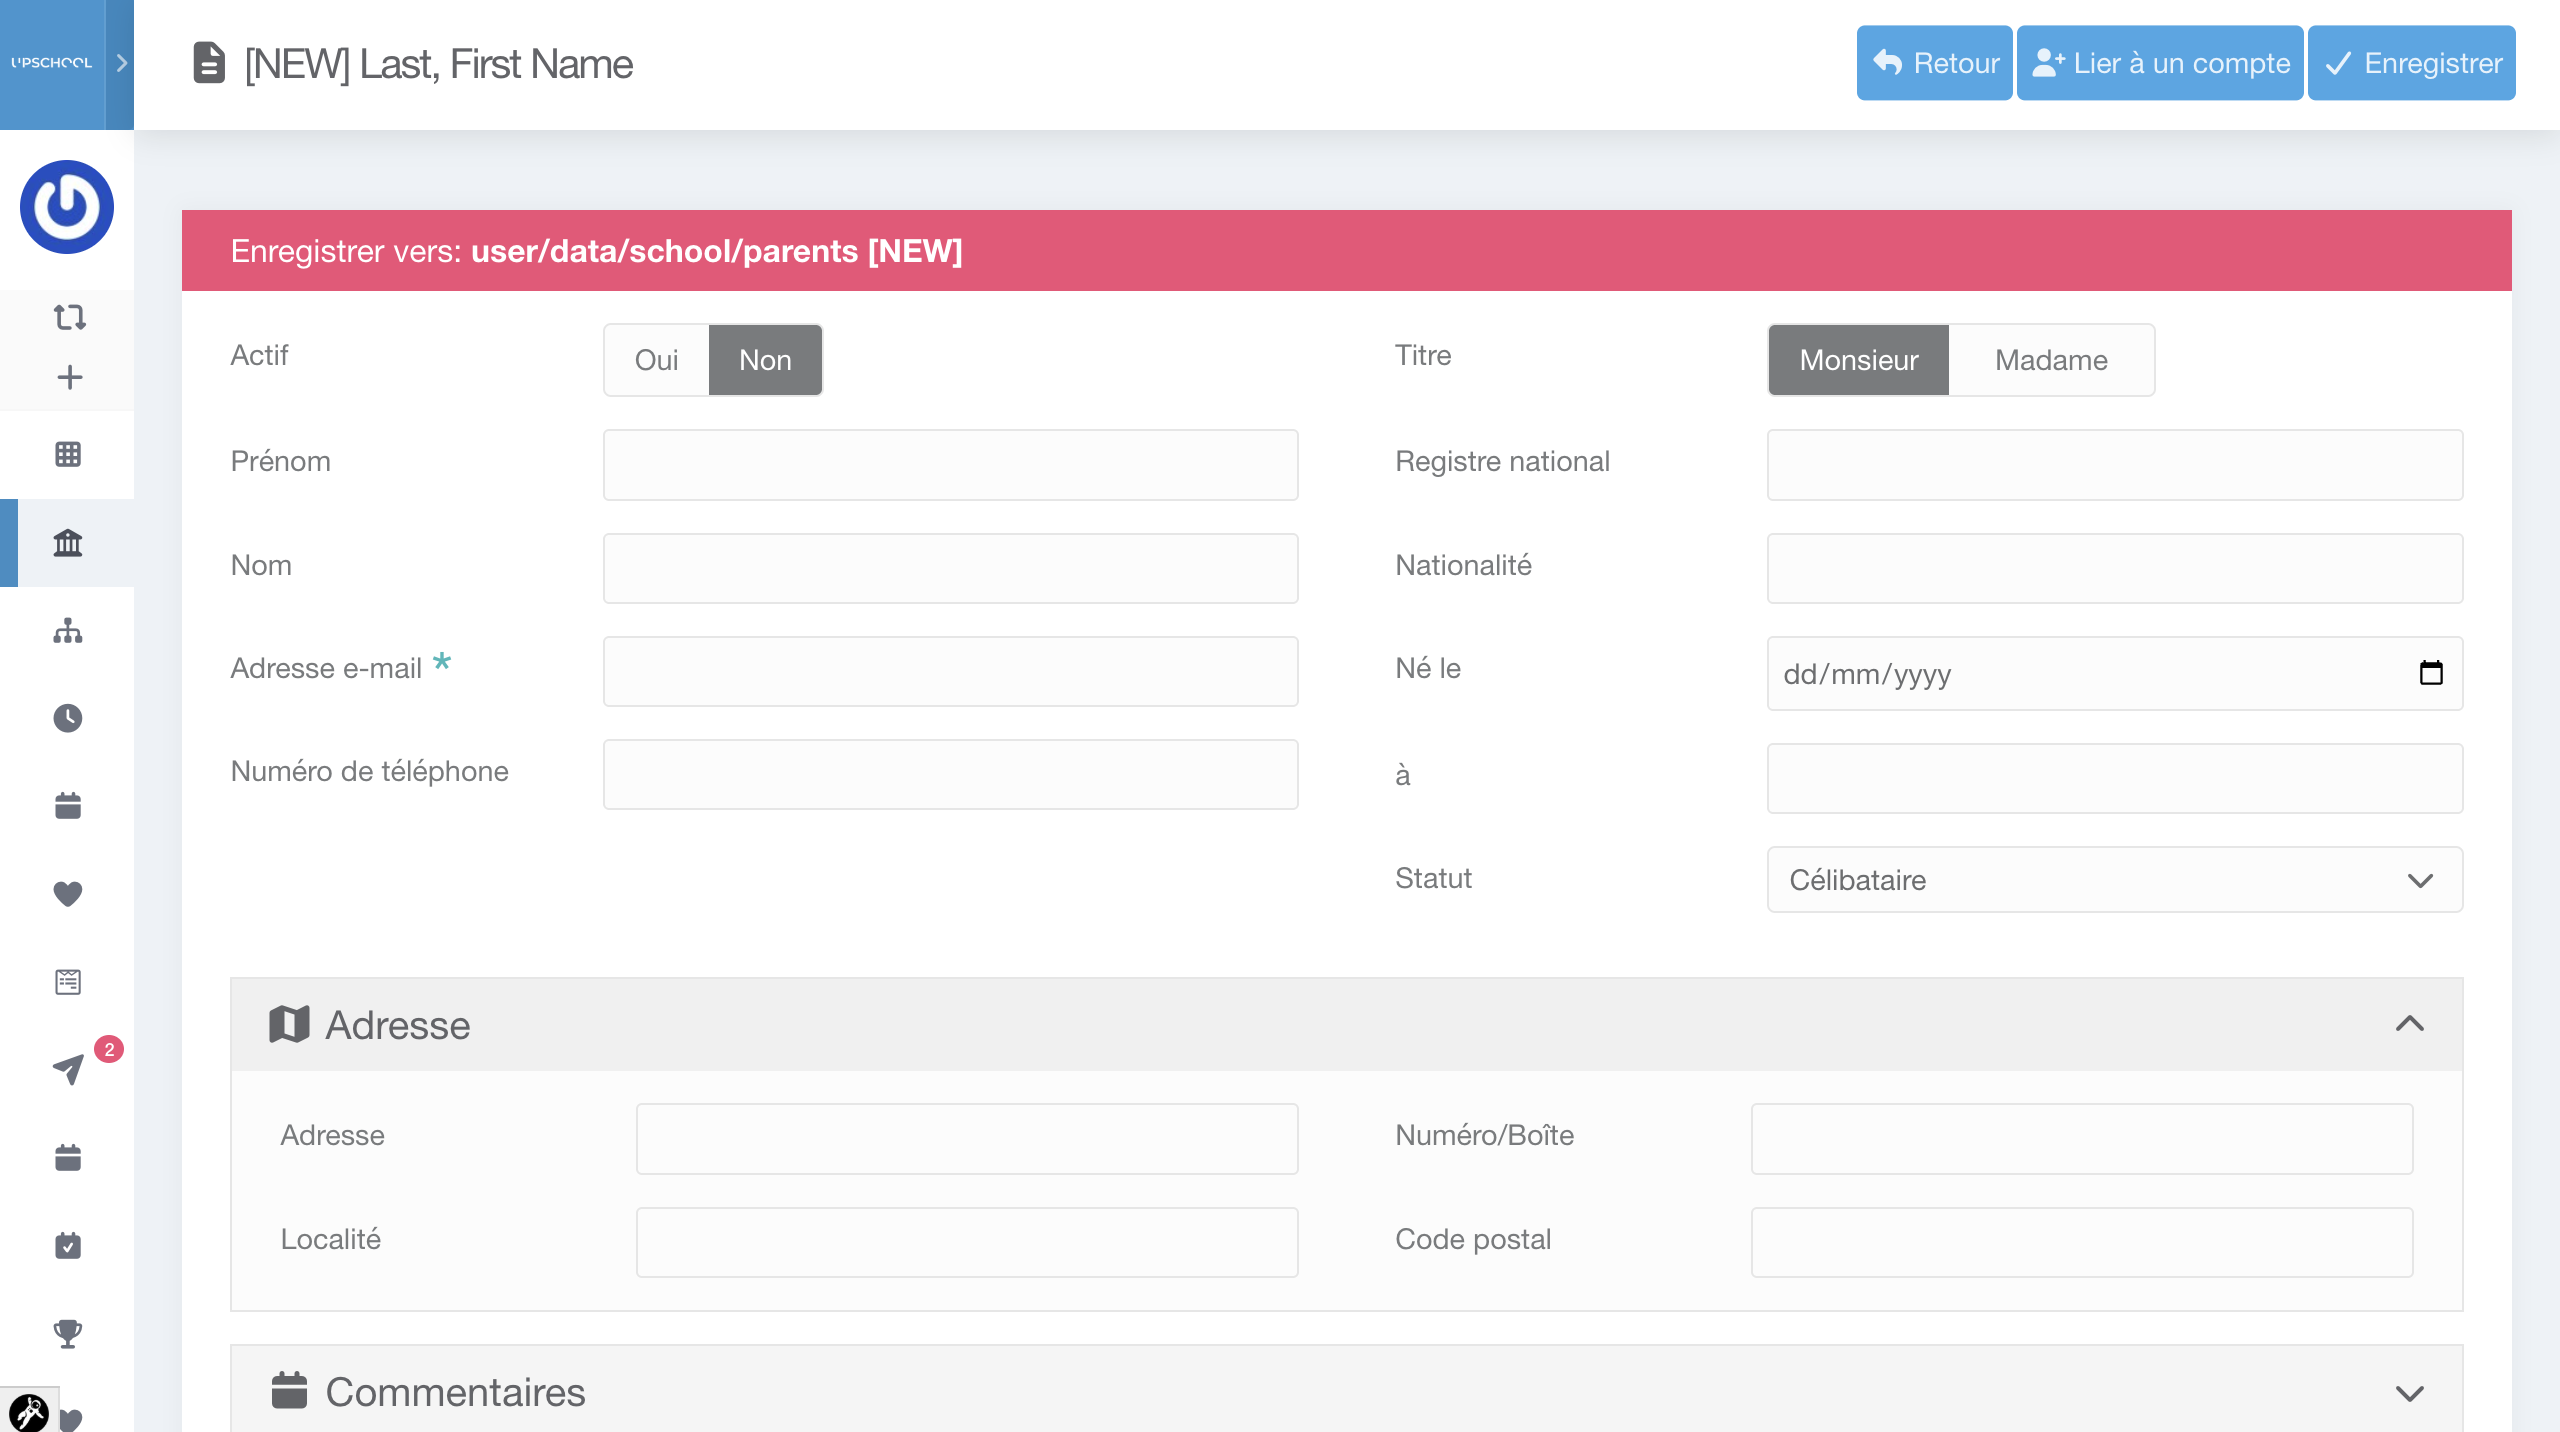2560x1432 pixels.
Task: Open the list form icon in sidebar
Action: pos(68,981)
